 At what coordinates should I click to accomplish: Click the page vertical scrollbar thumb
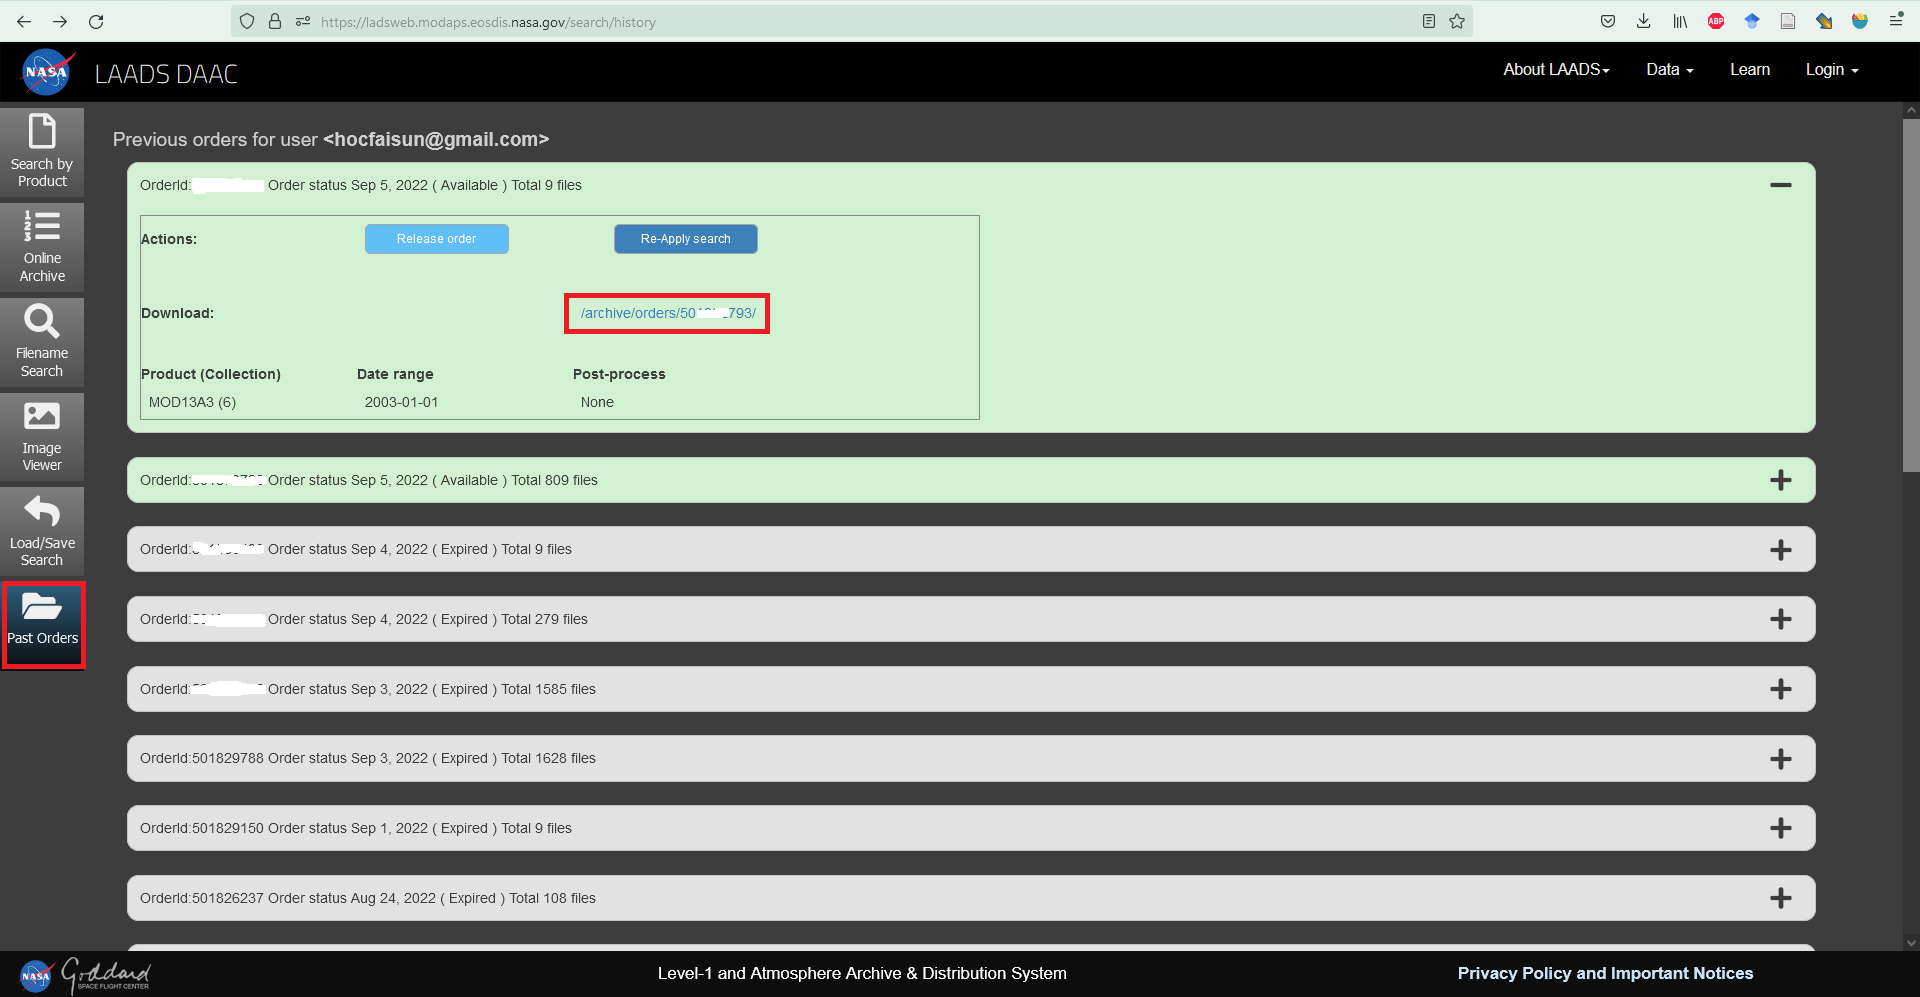1910,295
